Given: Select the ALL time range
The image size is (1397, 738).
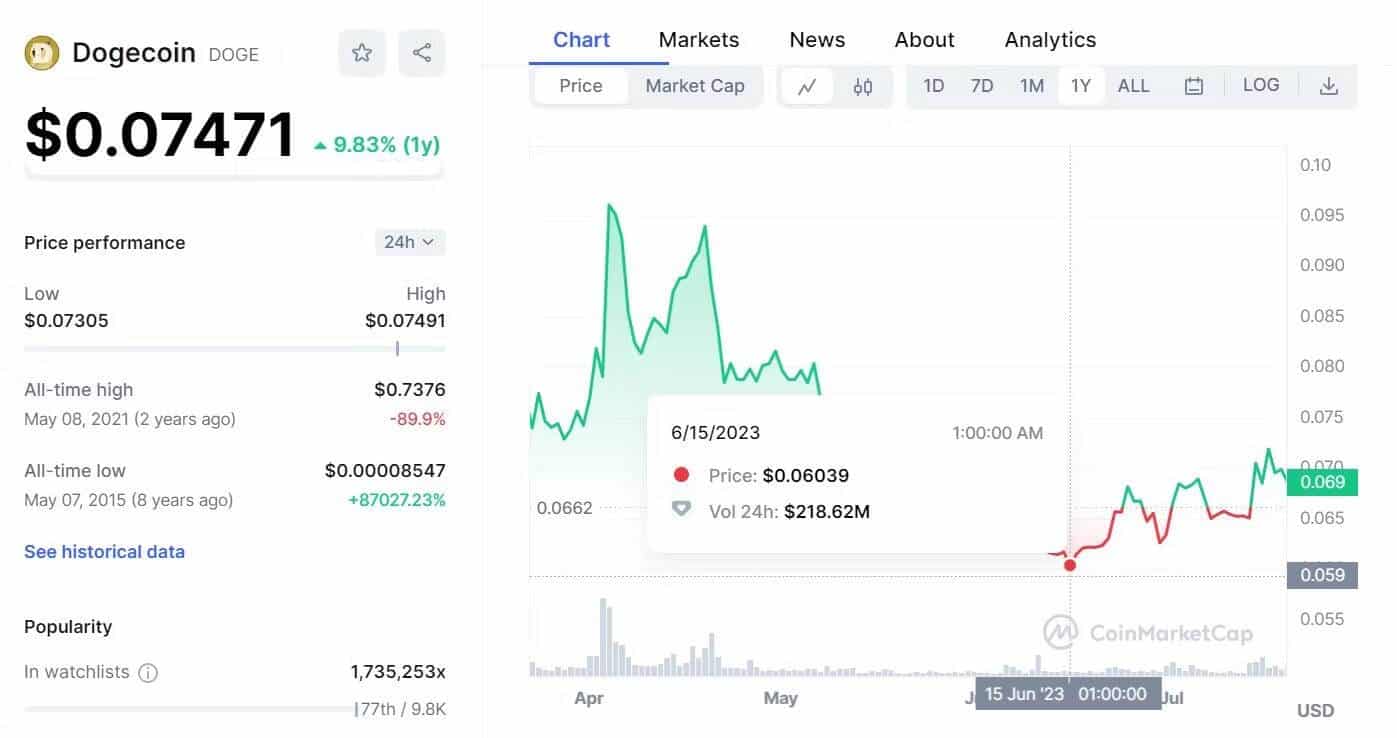Looking at the screenshot, I should click(1133, 86).
